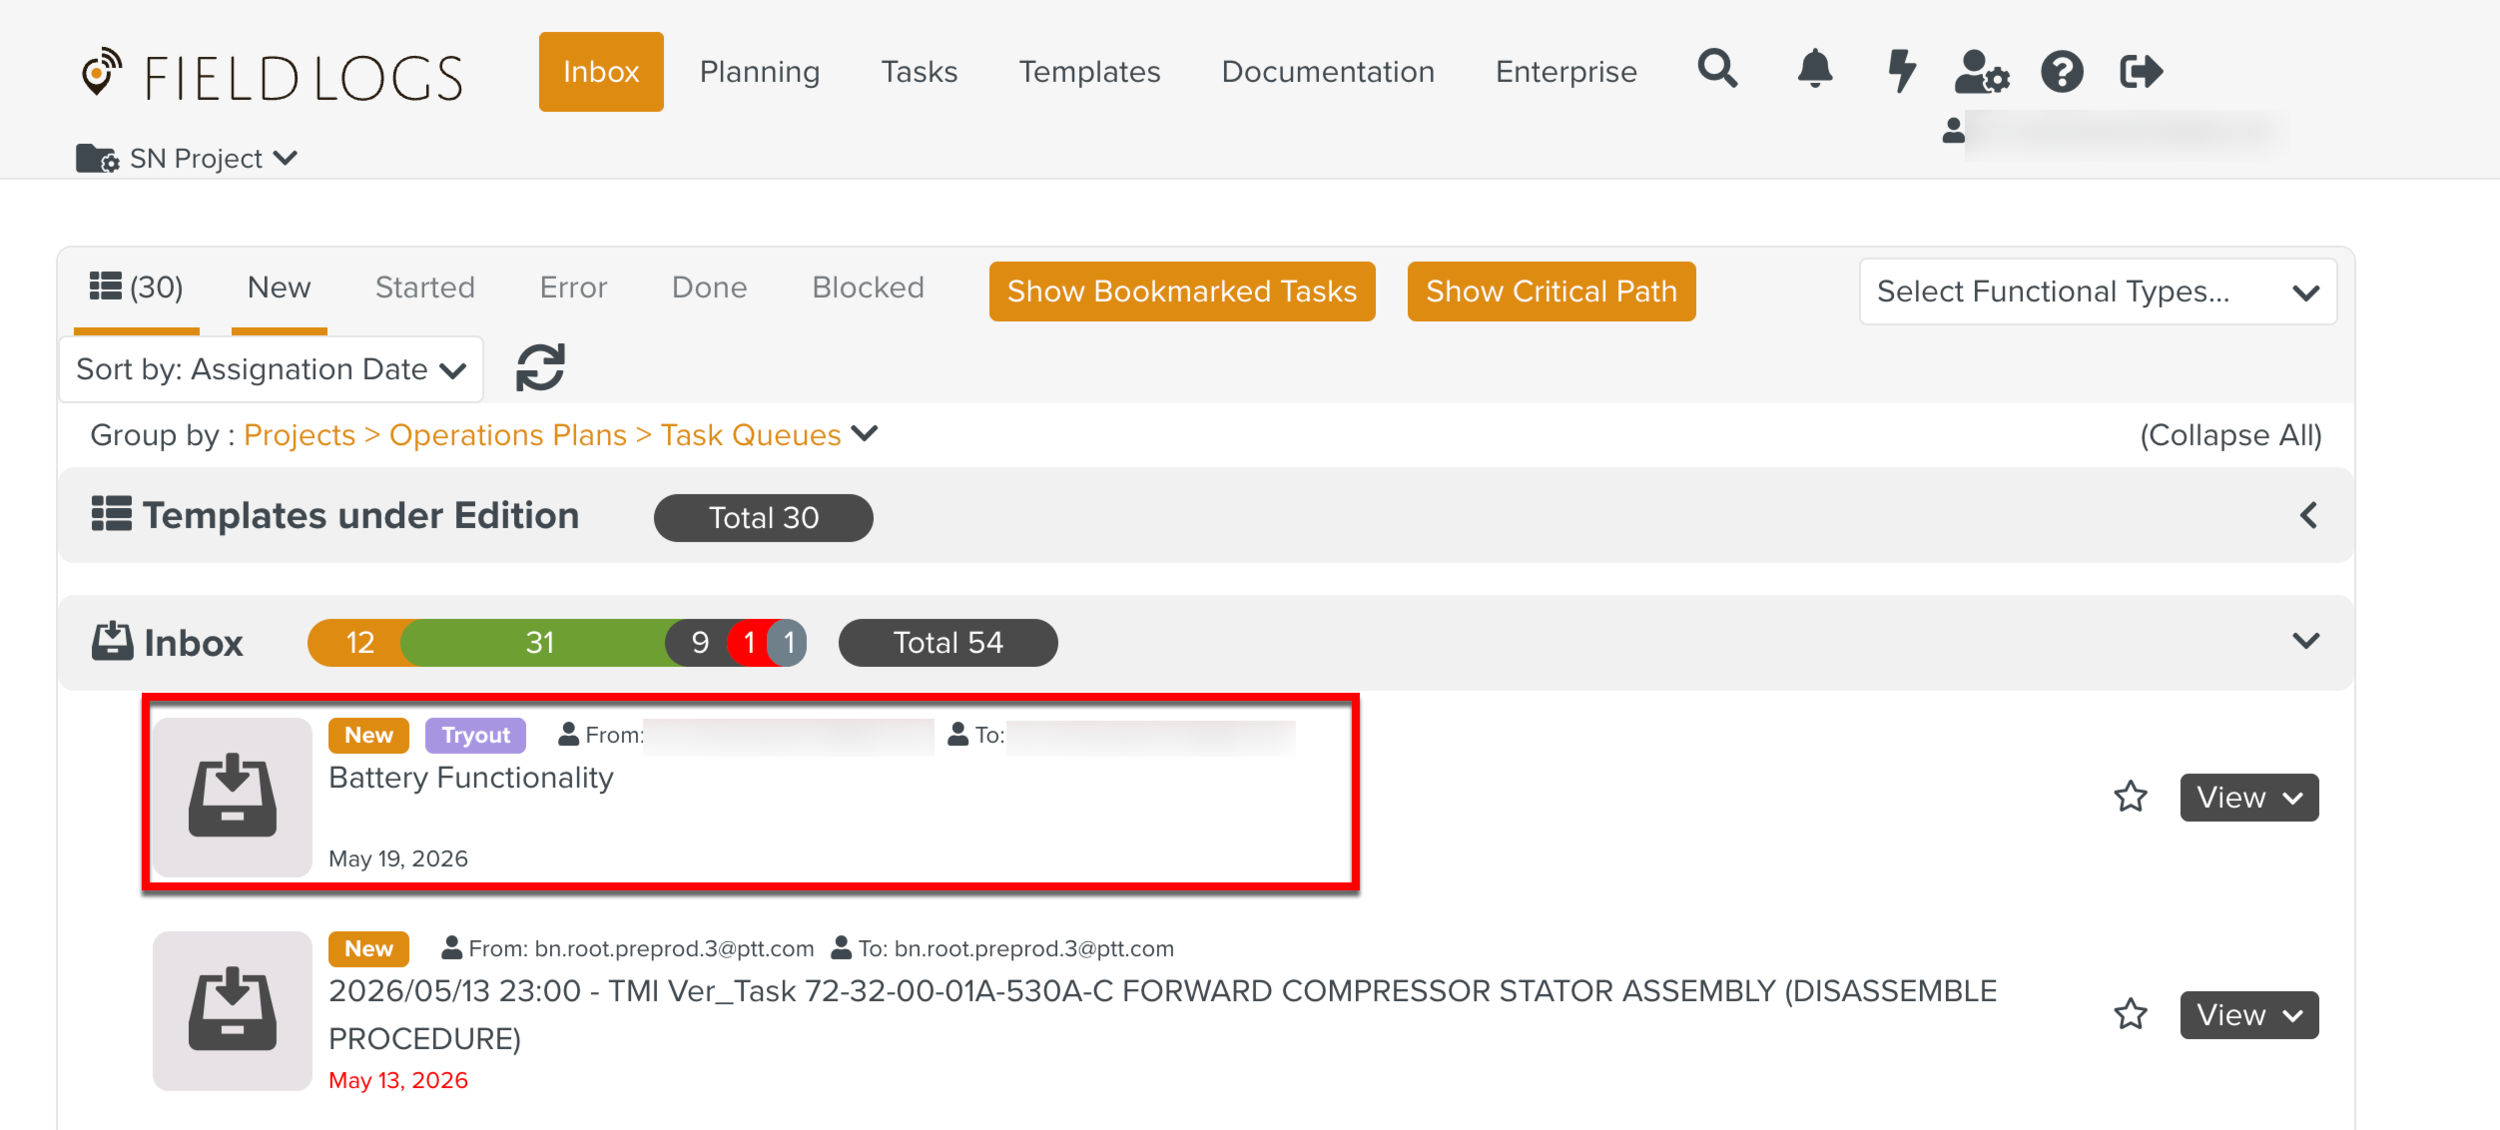Toggle Show Critical Path
The width and height of the screenshot is (2500, 1130).
(x=1551, y=291)
